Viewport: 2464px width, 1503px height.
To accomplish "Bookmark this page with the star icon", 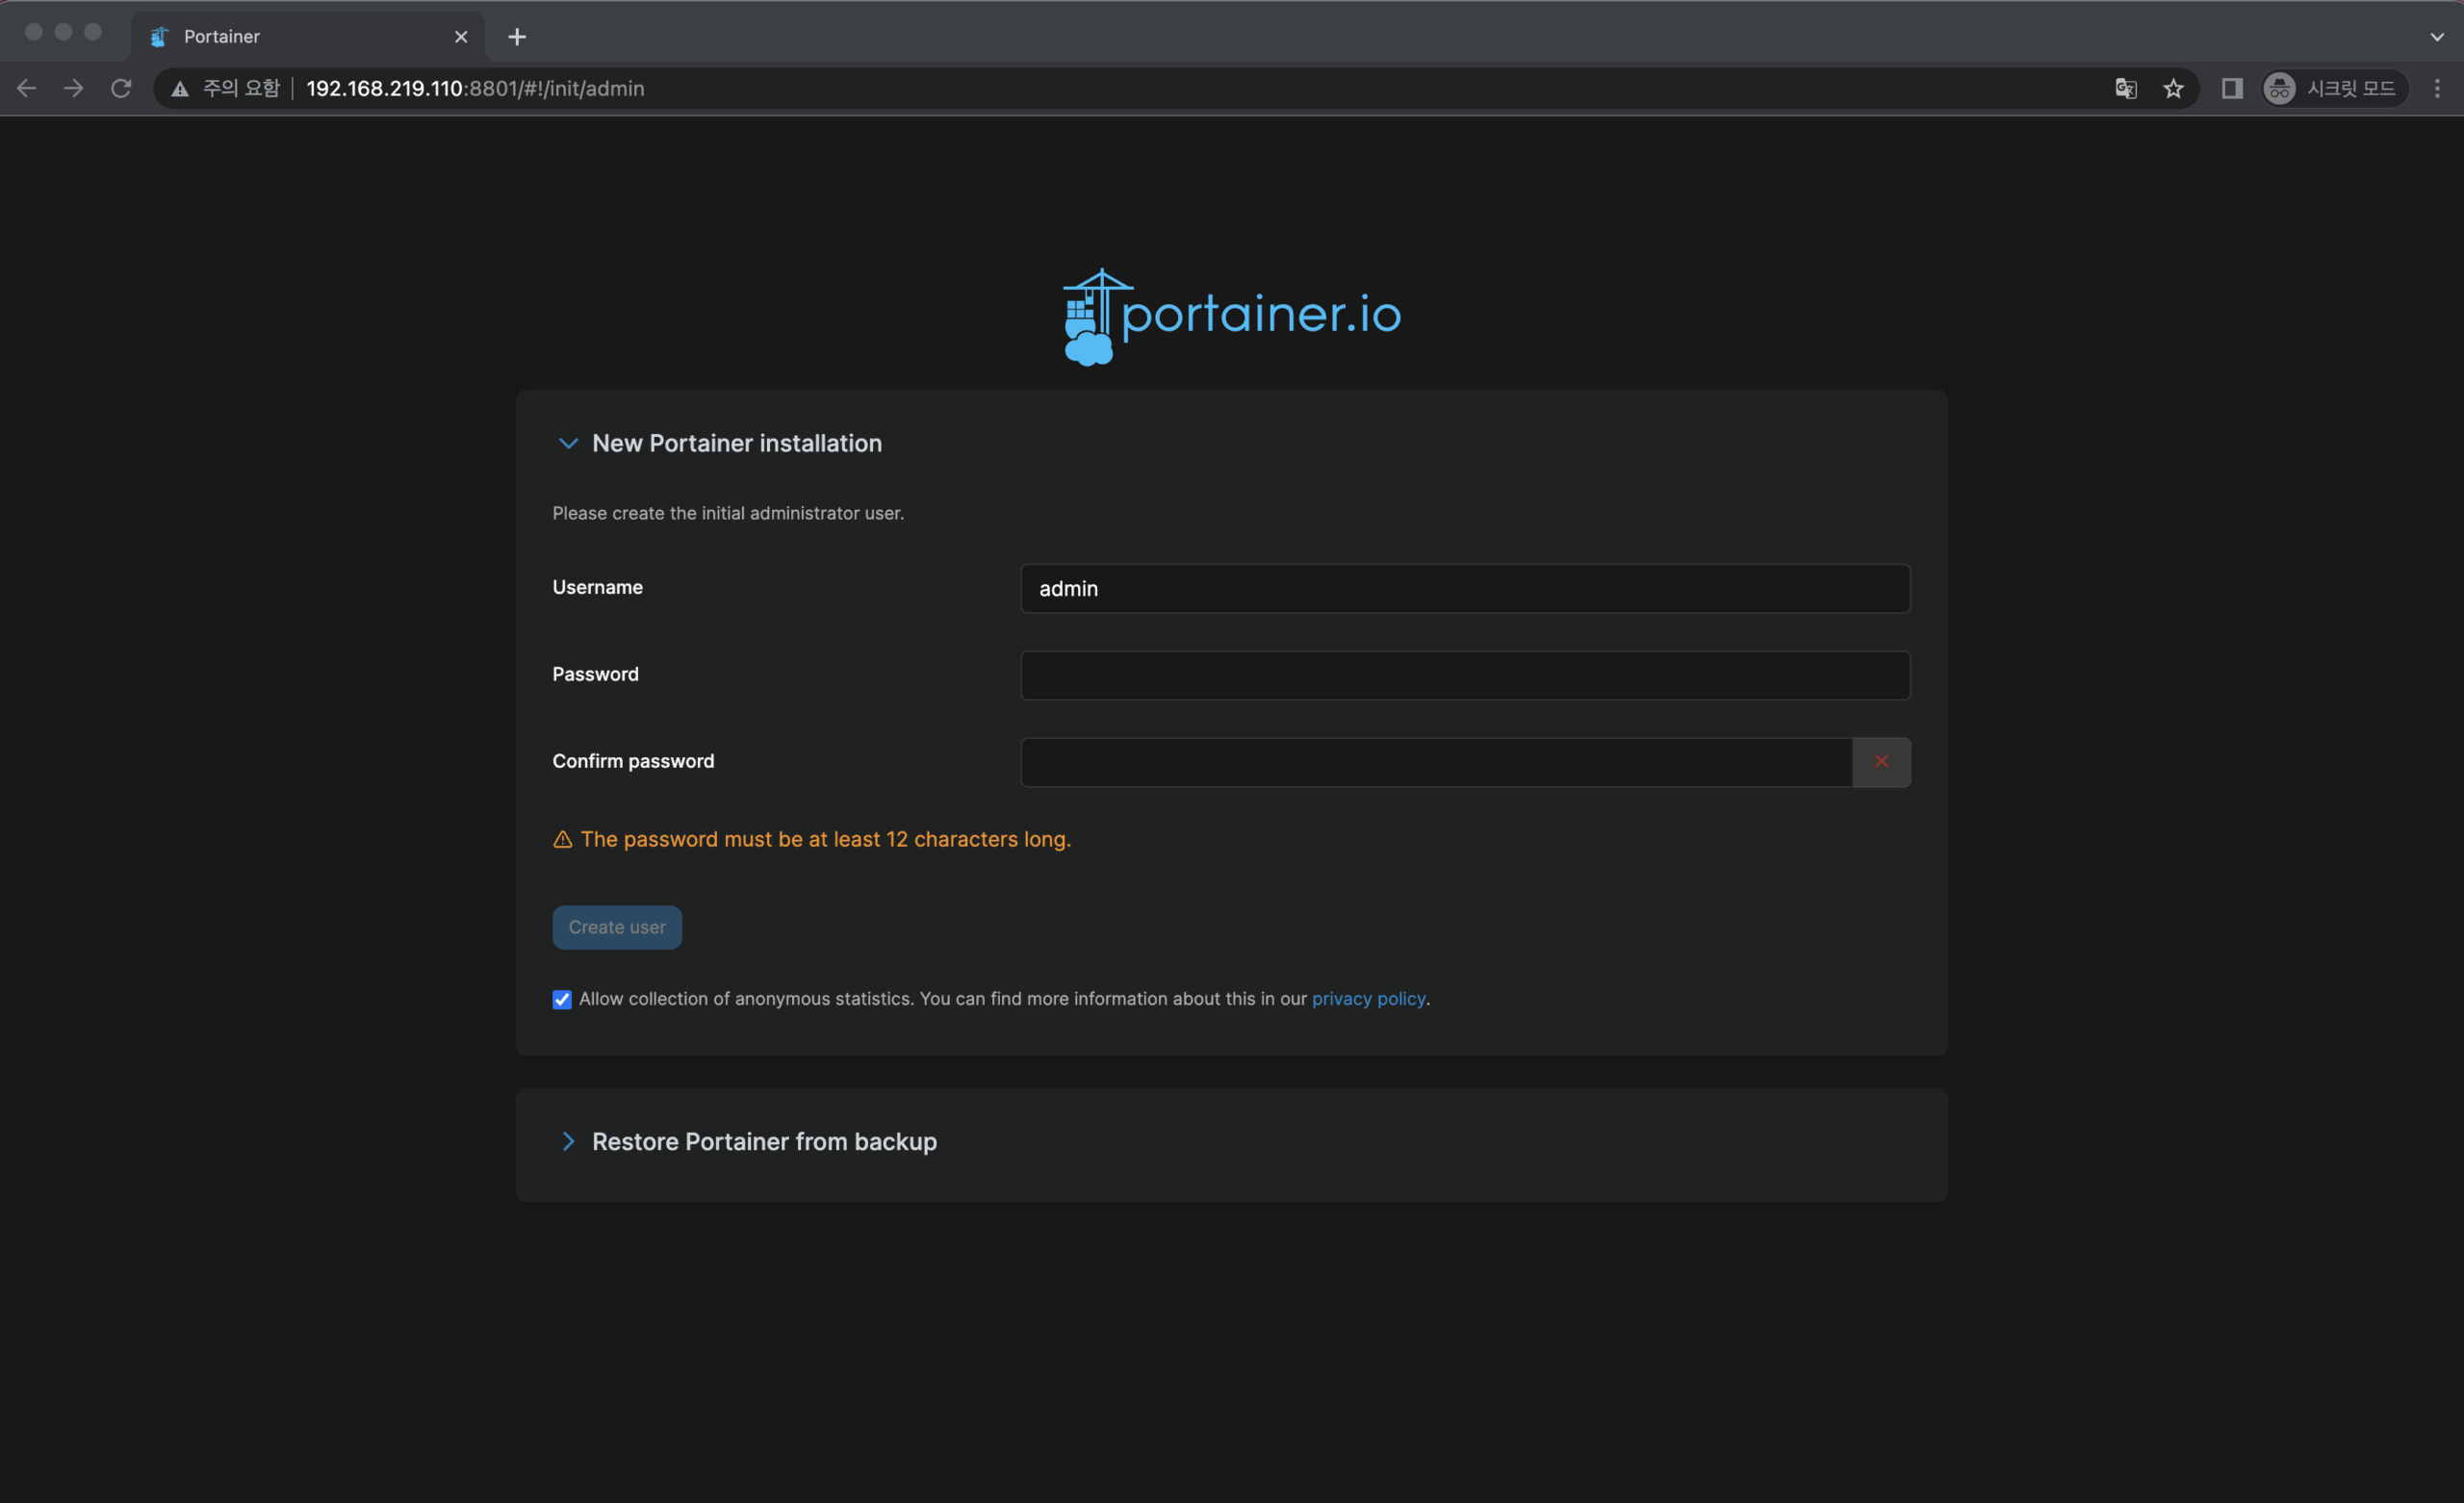I will point(2173,88).
